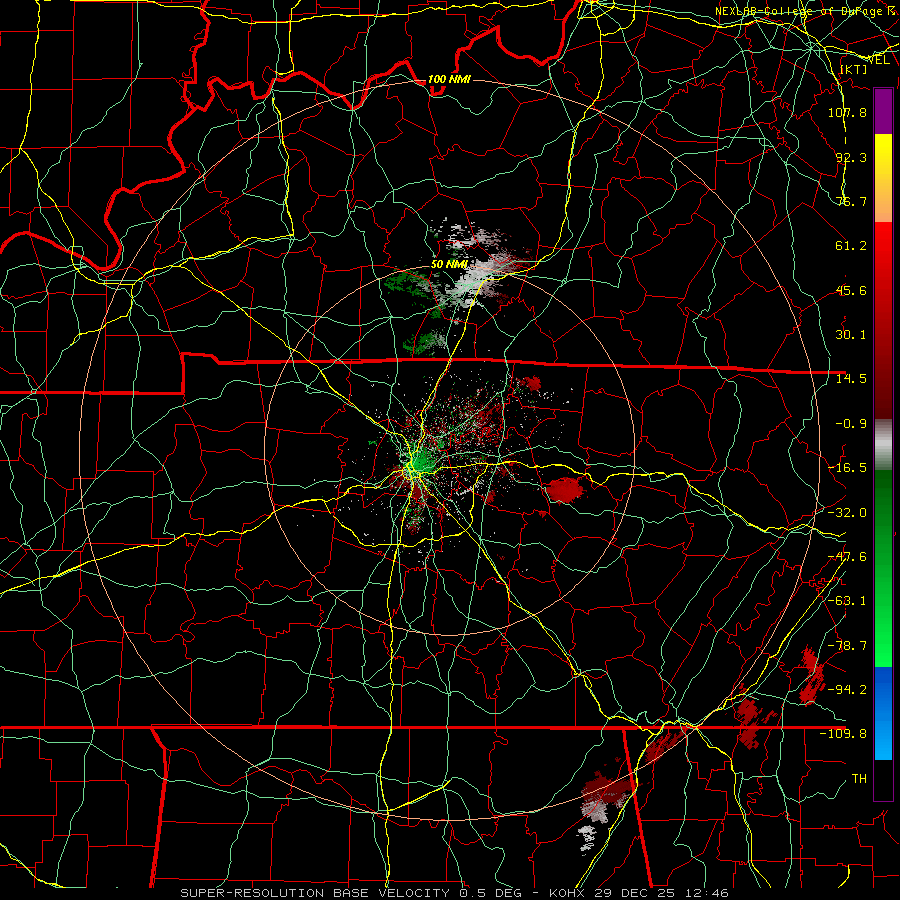This screenshot has width=900, height=900.
Task: Click the 100 NMI range ring label
Action: point(449,79)
